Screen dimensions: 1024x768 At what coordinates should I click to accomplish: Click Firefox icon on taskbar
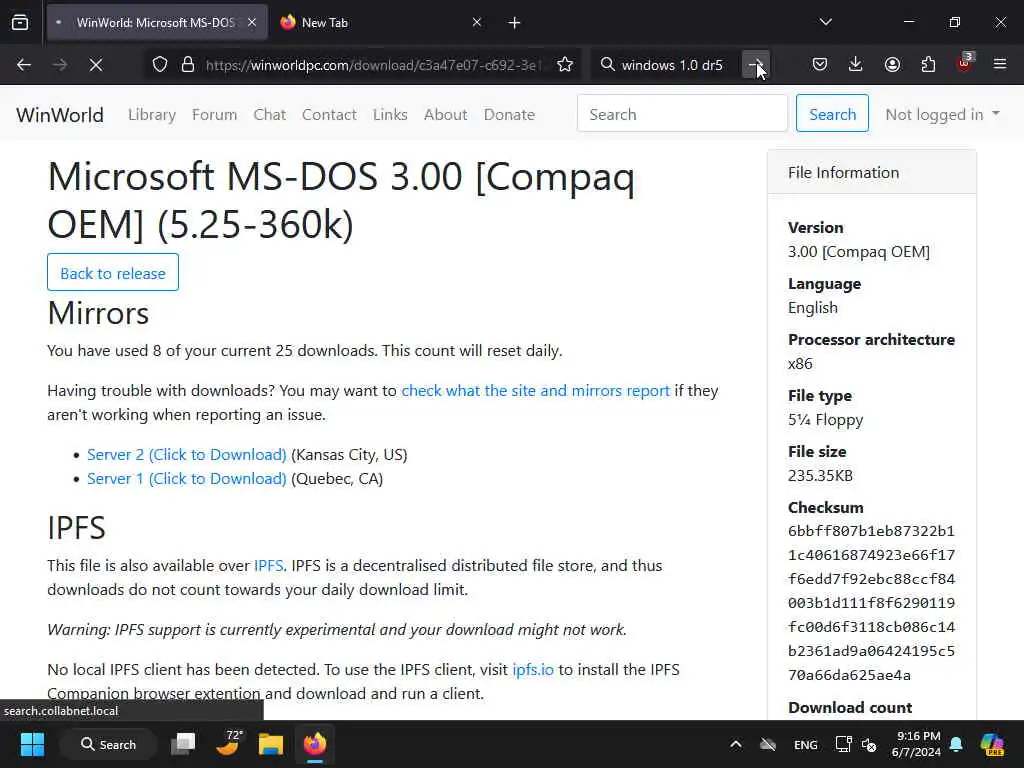coord(315,744)
